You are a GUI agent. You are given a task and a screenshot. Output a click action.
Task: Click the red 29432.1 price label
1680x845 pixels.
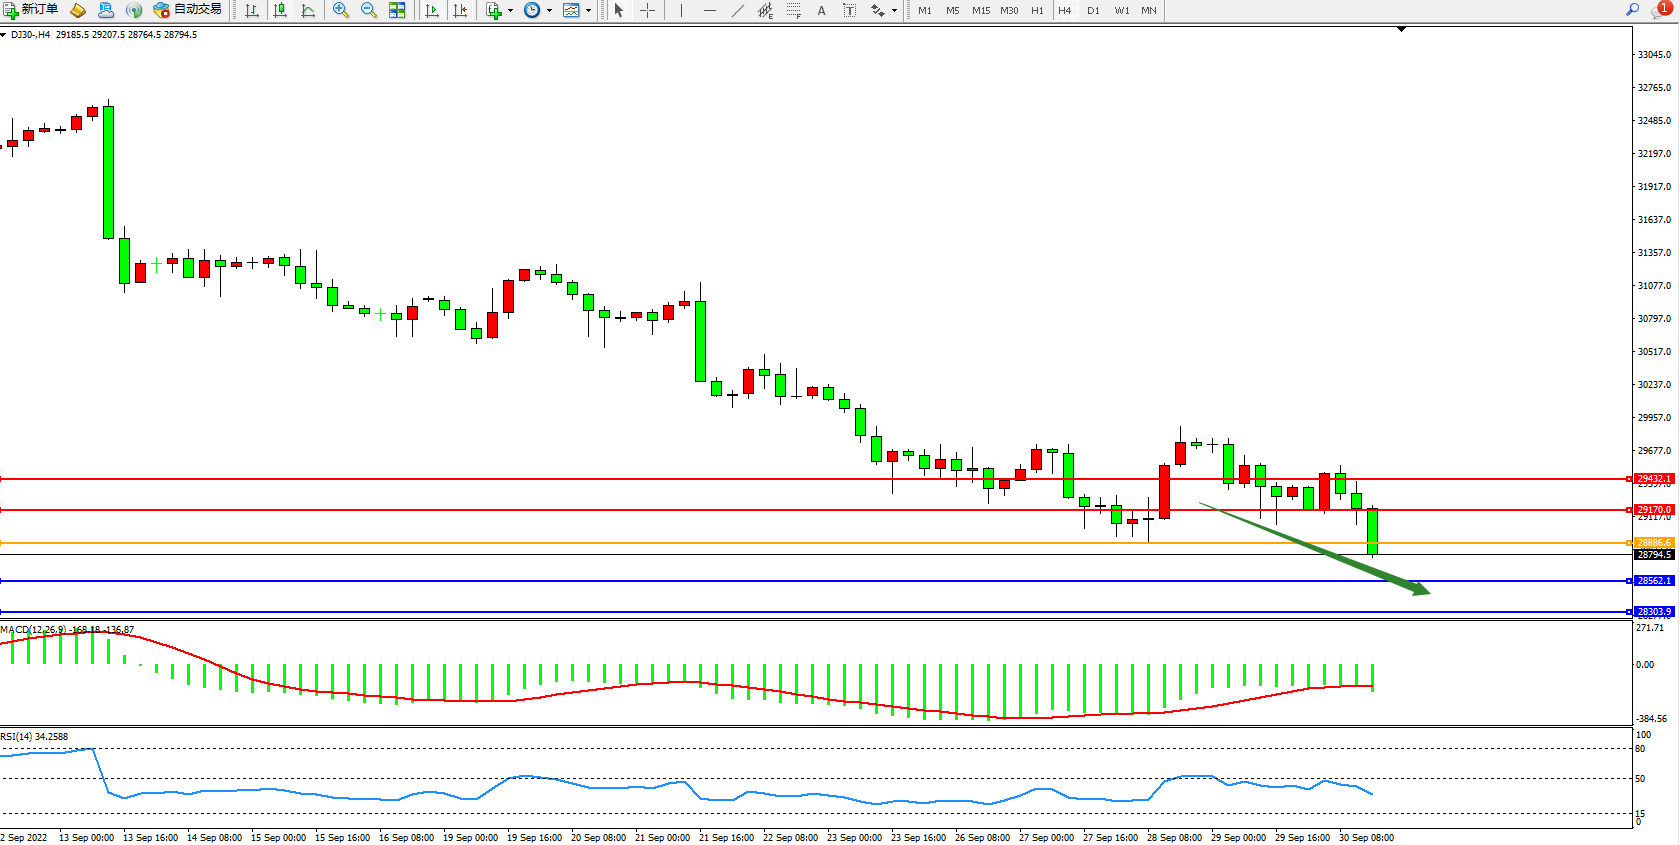click(1653, 479)
